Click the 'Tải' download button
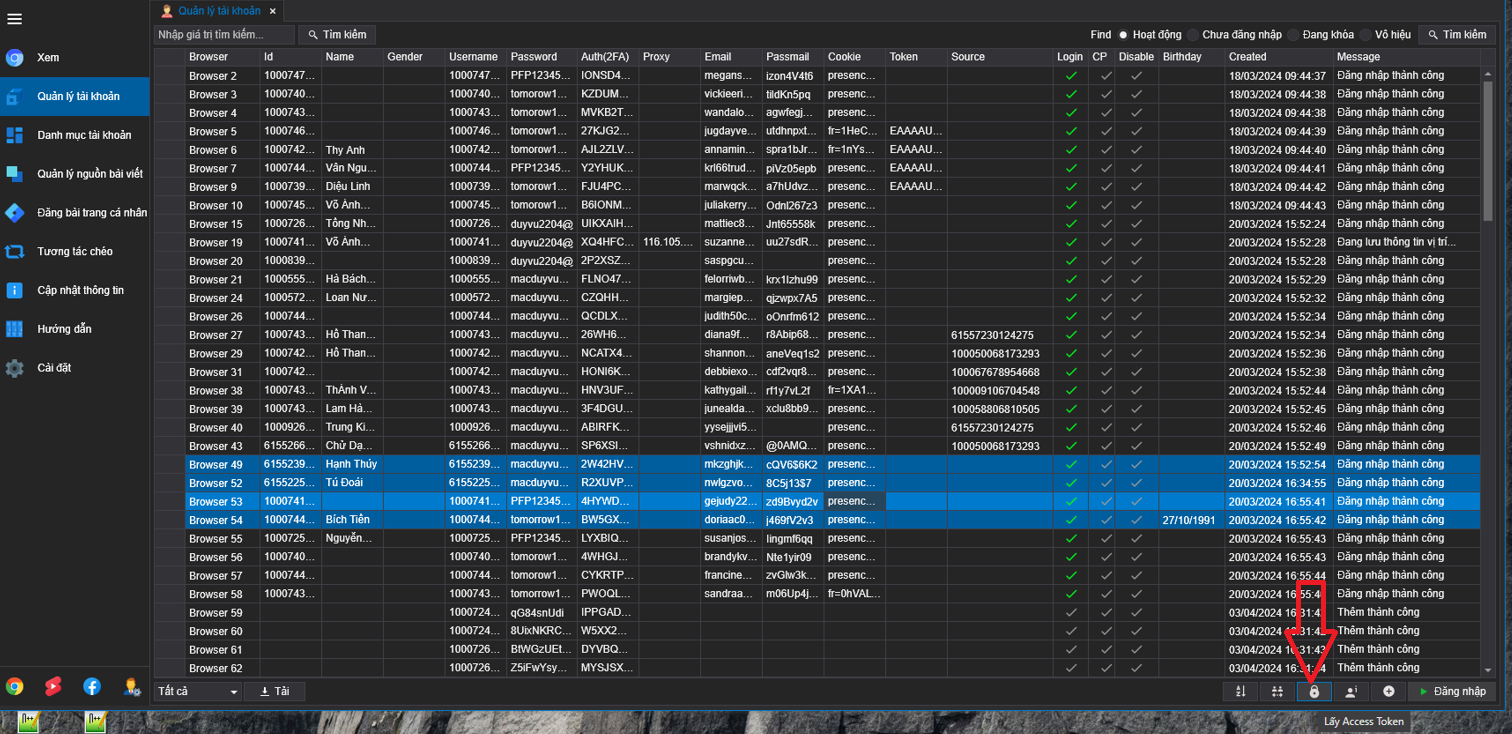The width and height of the screenshot is (1512, 734). (x=274, y=691)
